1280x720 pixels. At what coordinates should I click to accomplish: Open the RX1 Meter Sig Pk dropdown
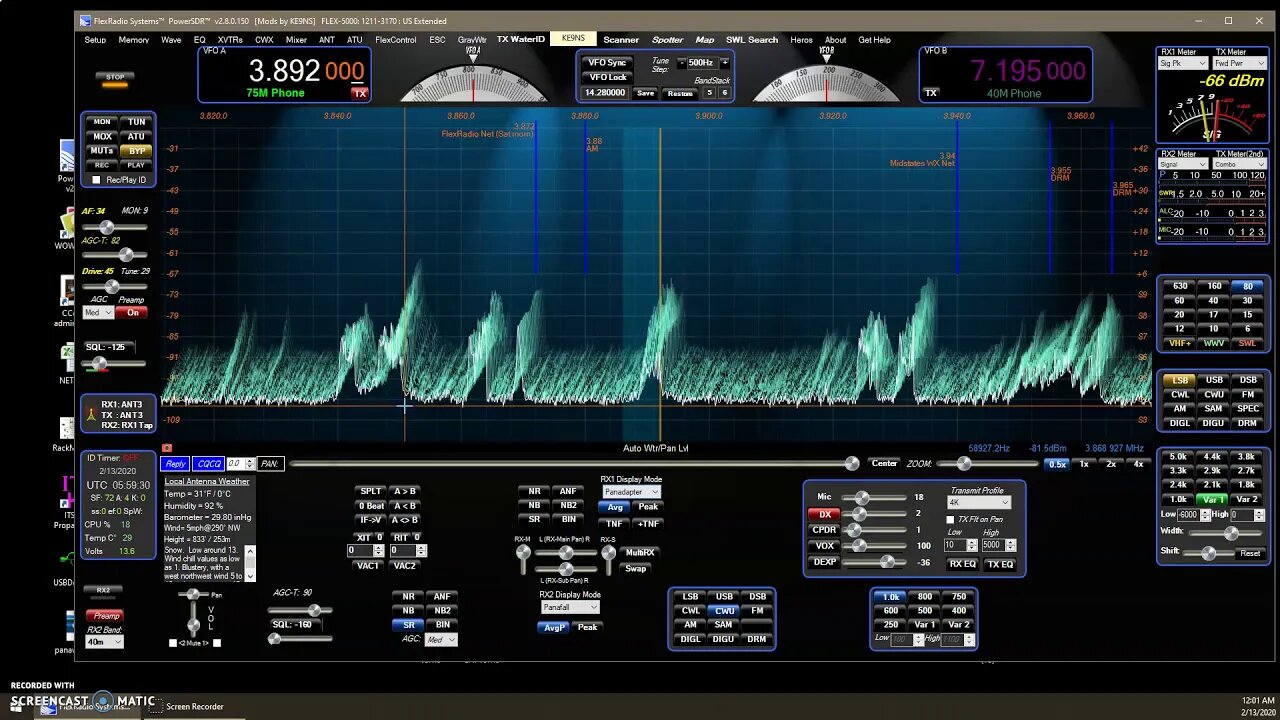1183,63
